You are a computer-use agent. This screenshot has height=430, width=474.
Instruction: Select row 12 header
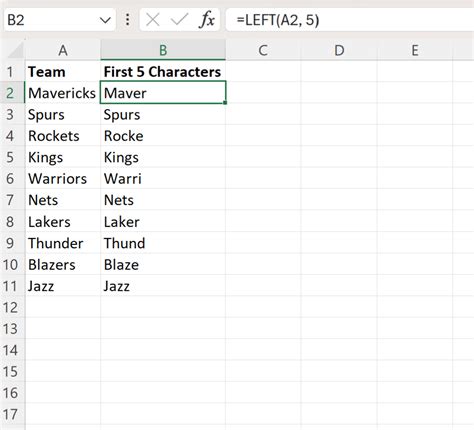coord(10,307)
